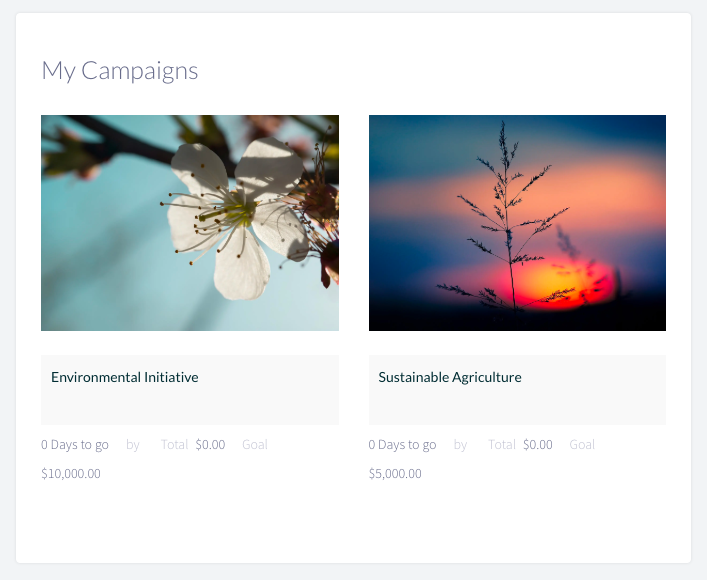
Task: Click the My Campaigns heading
Action: click(120, 71)
